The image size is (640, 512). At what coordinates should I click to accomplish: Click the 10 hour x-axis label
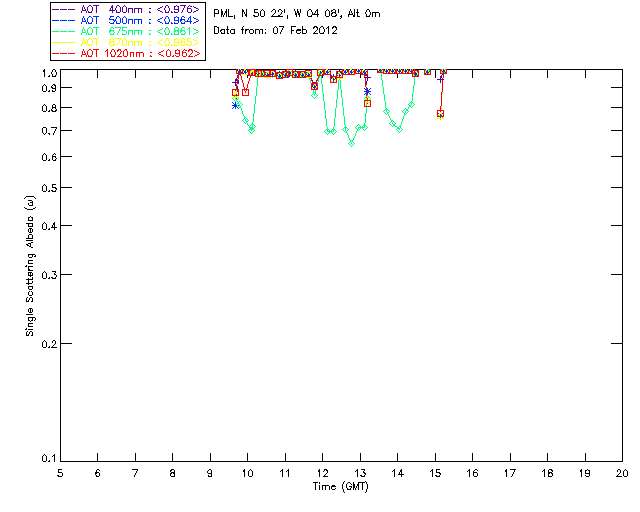(x=247, y=473)
